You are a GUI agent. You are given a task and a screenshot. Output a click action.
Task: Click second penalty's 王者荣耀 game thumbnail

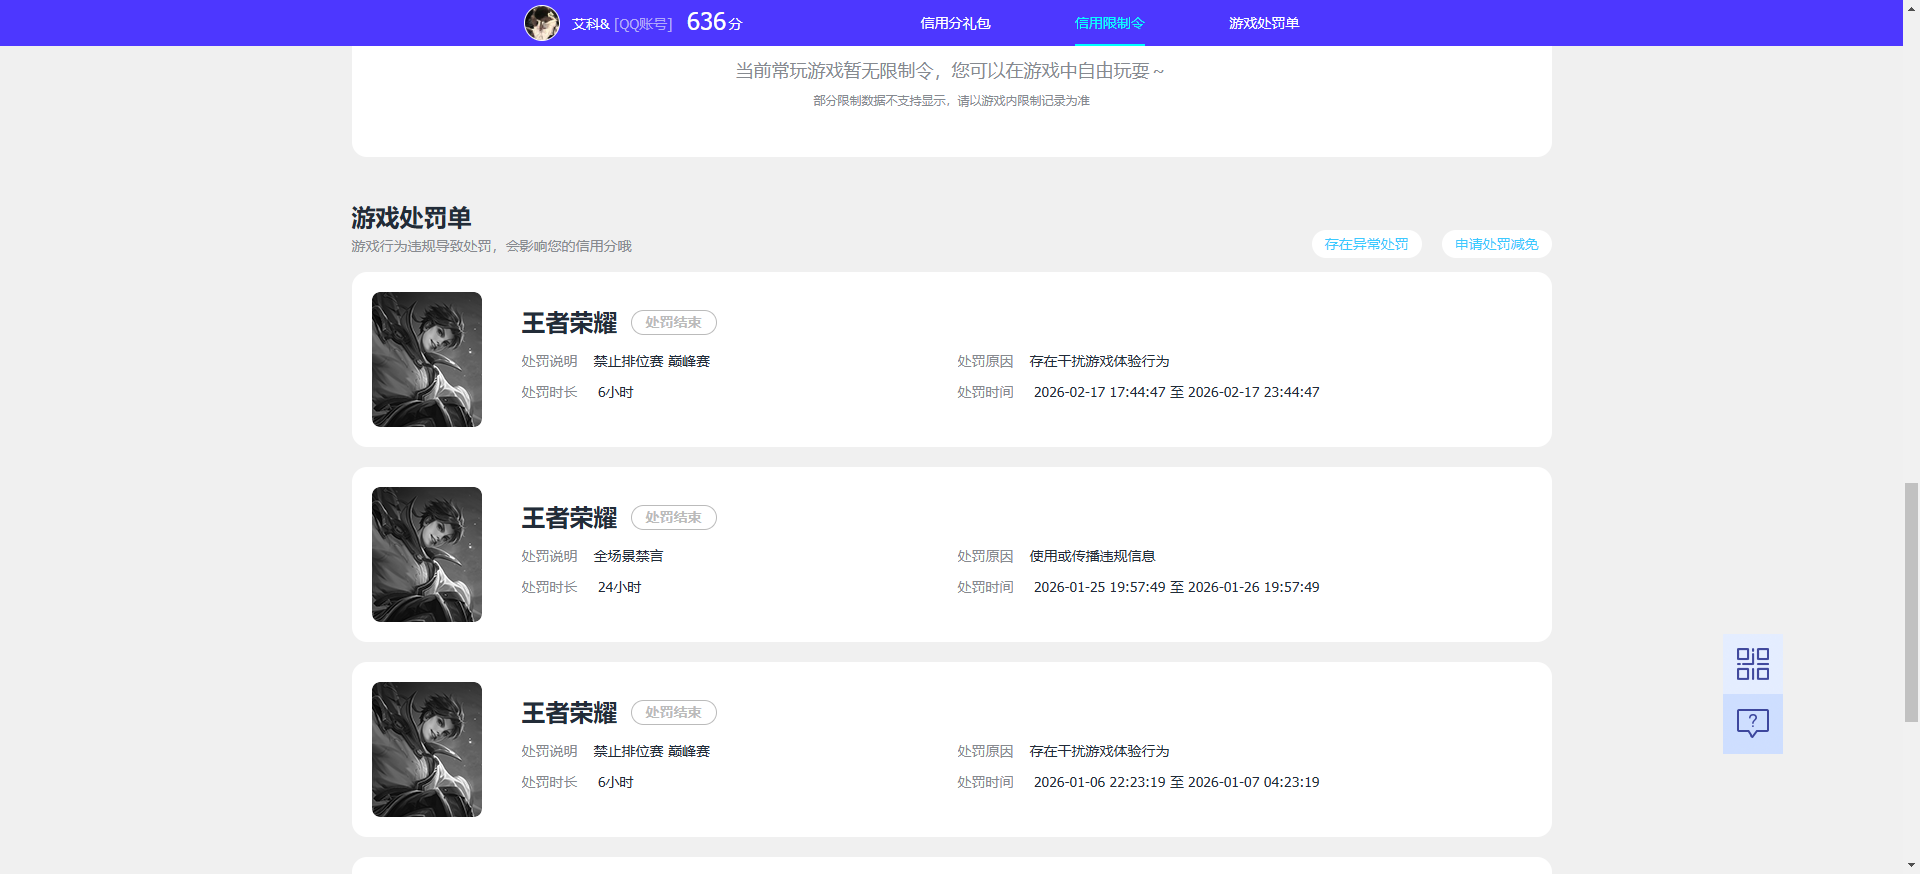click(x=427, y=554)
